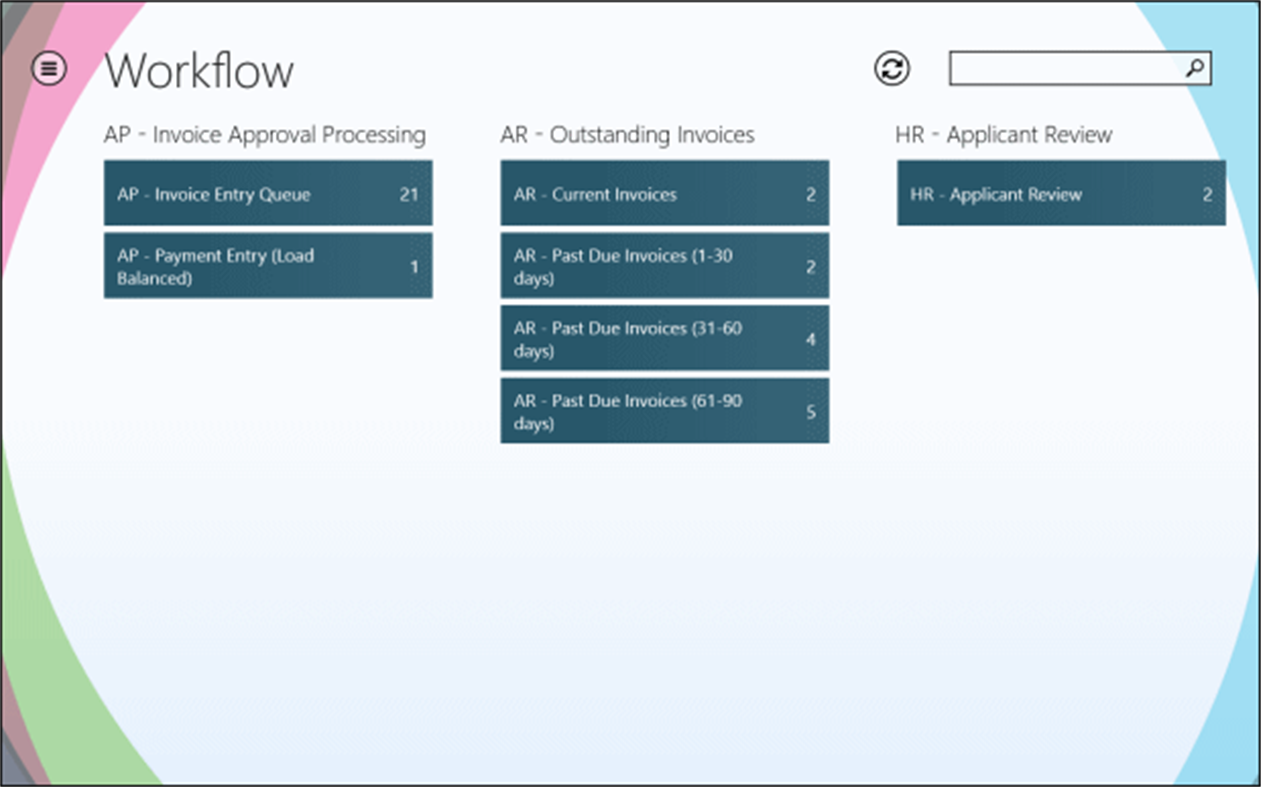
Task: Open the hamburger menu in the top-left corner
Action: [x=47, y=69]
